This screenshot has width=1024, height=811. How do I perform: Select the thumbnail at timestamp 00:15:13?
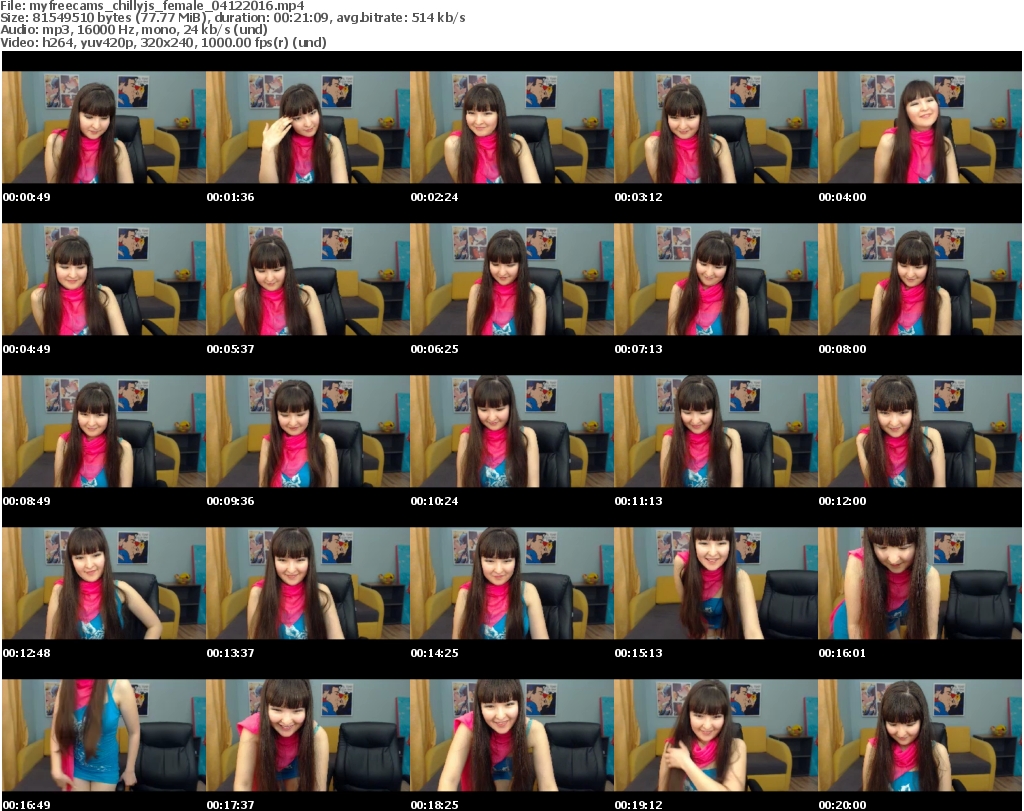[x=715, y=584]
